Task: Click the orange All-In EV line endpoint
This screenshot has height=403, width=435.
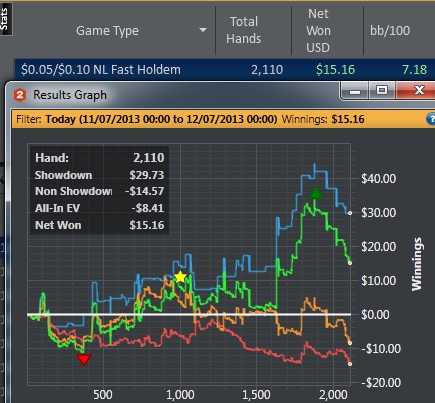Action: tap(350, 343)
